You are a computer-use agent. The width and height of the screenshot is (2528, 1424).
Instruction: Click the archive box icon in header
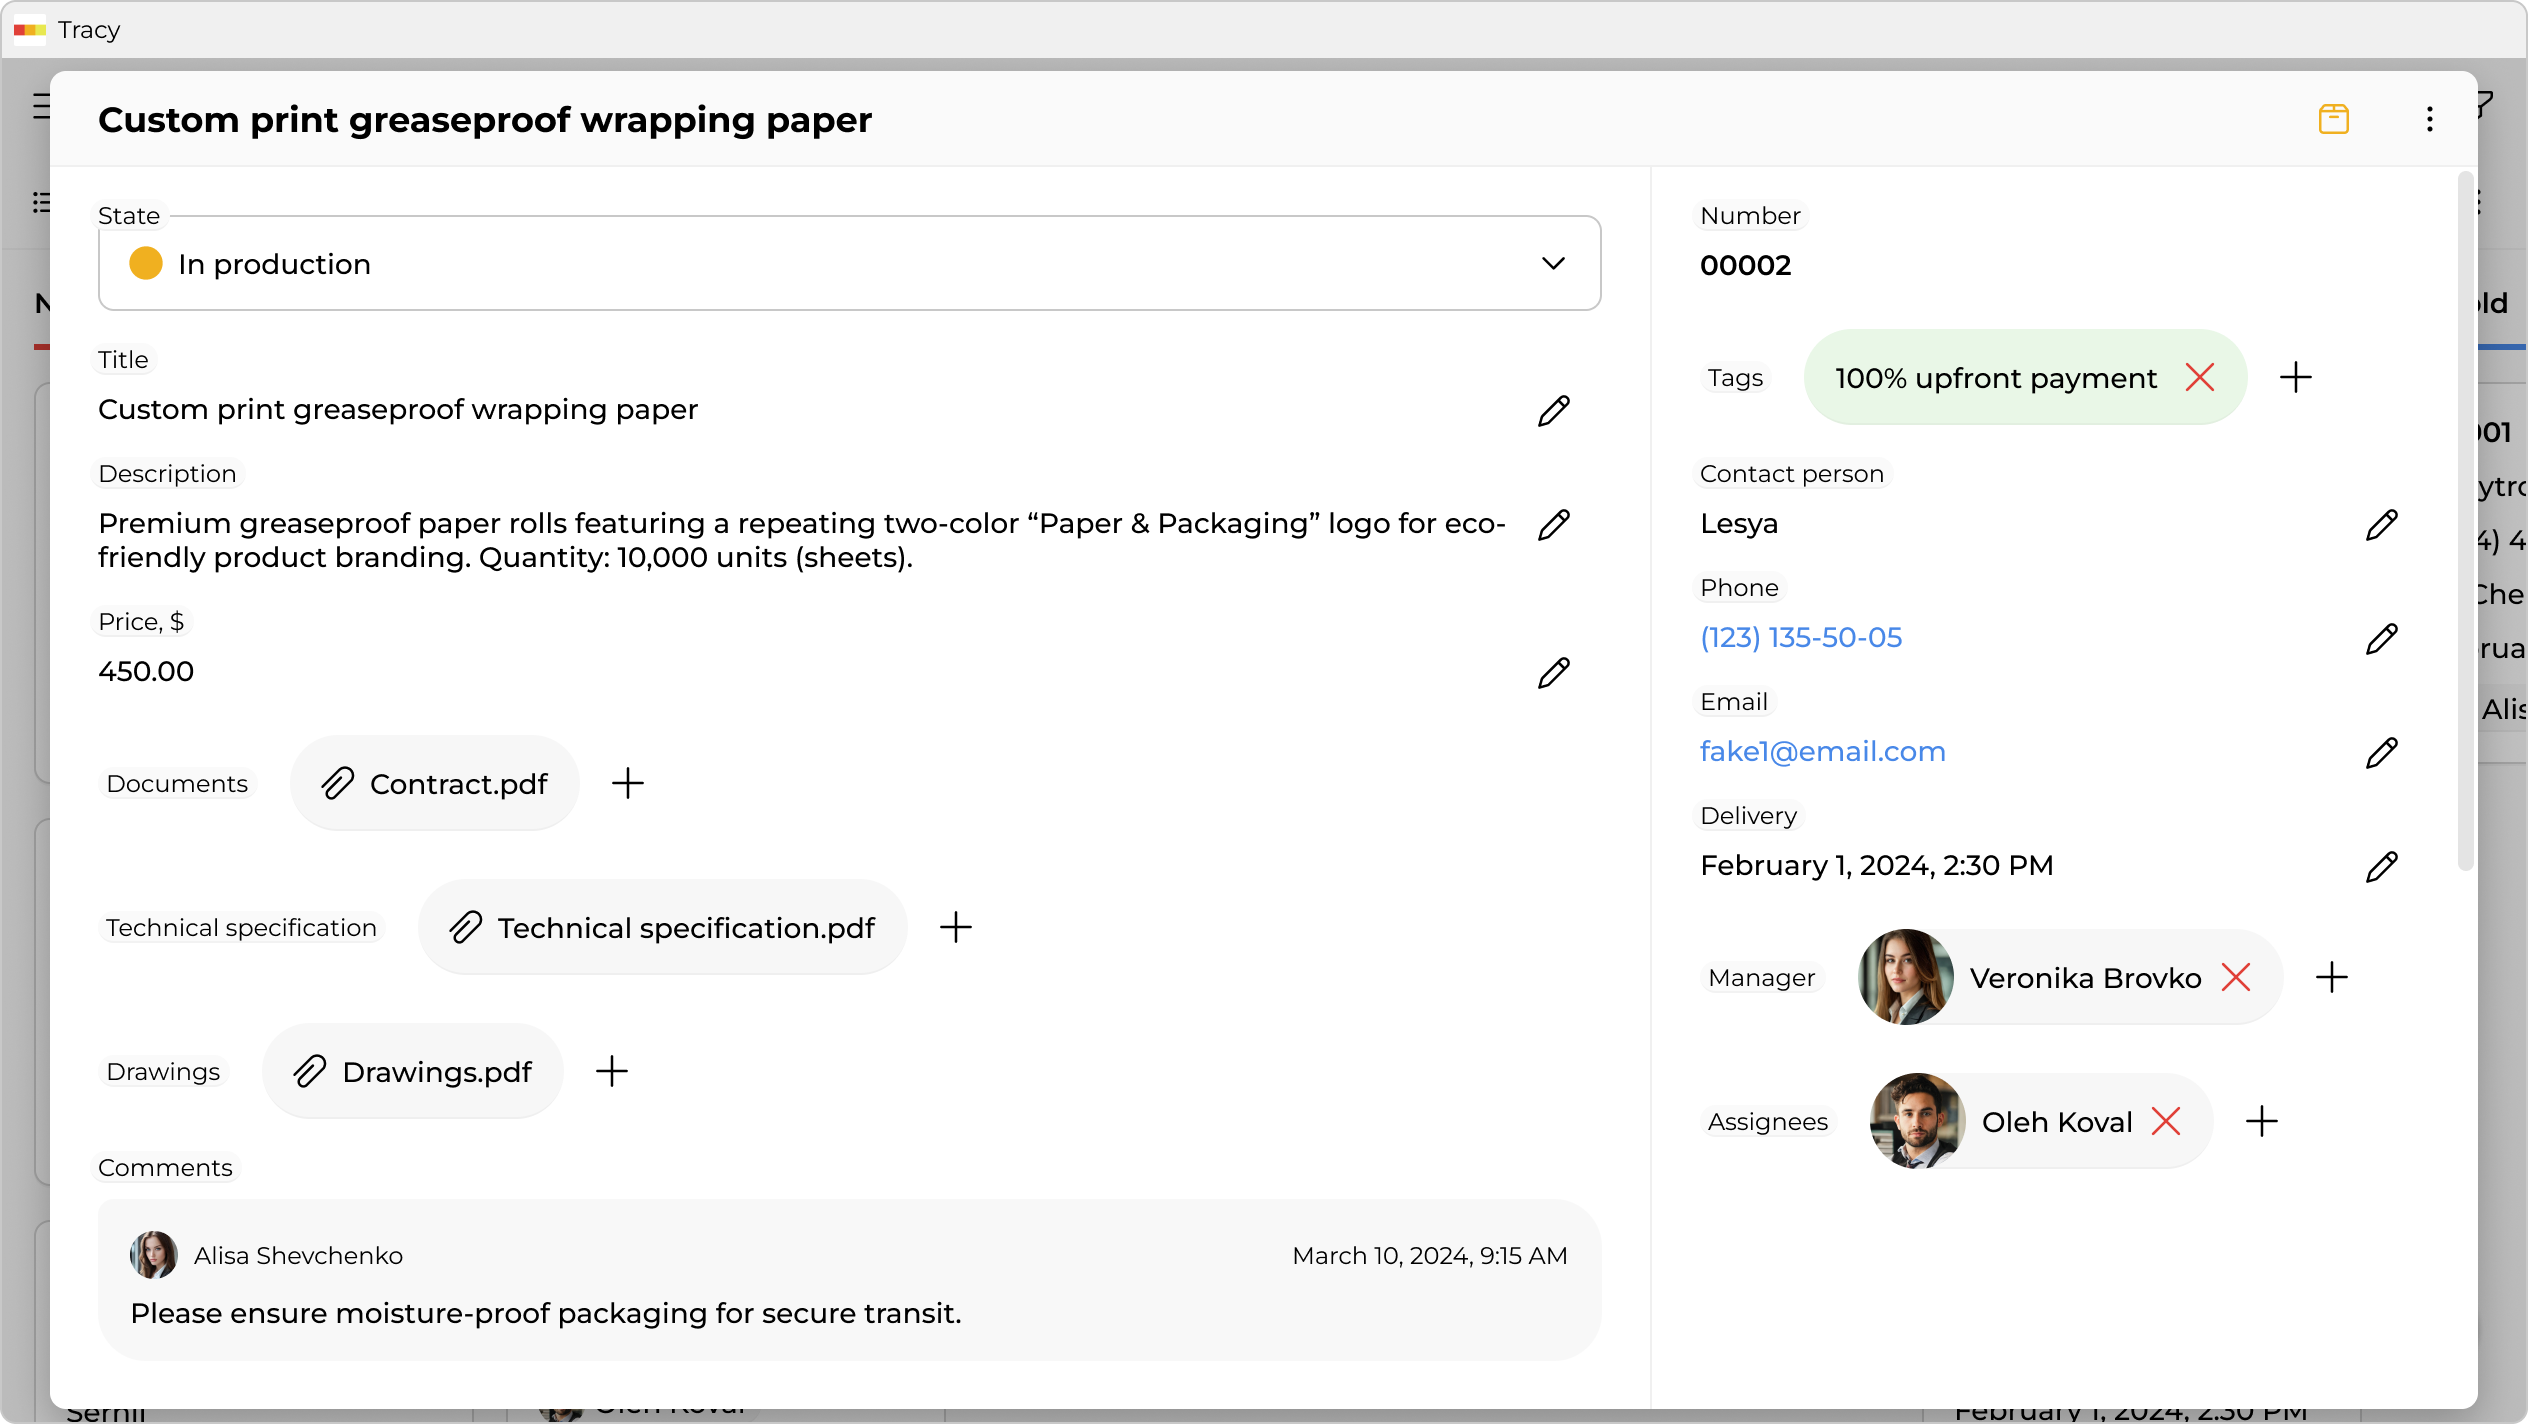point(2333,119)
